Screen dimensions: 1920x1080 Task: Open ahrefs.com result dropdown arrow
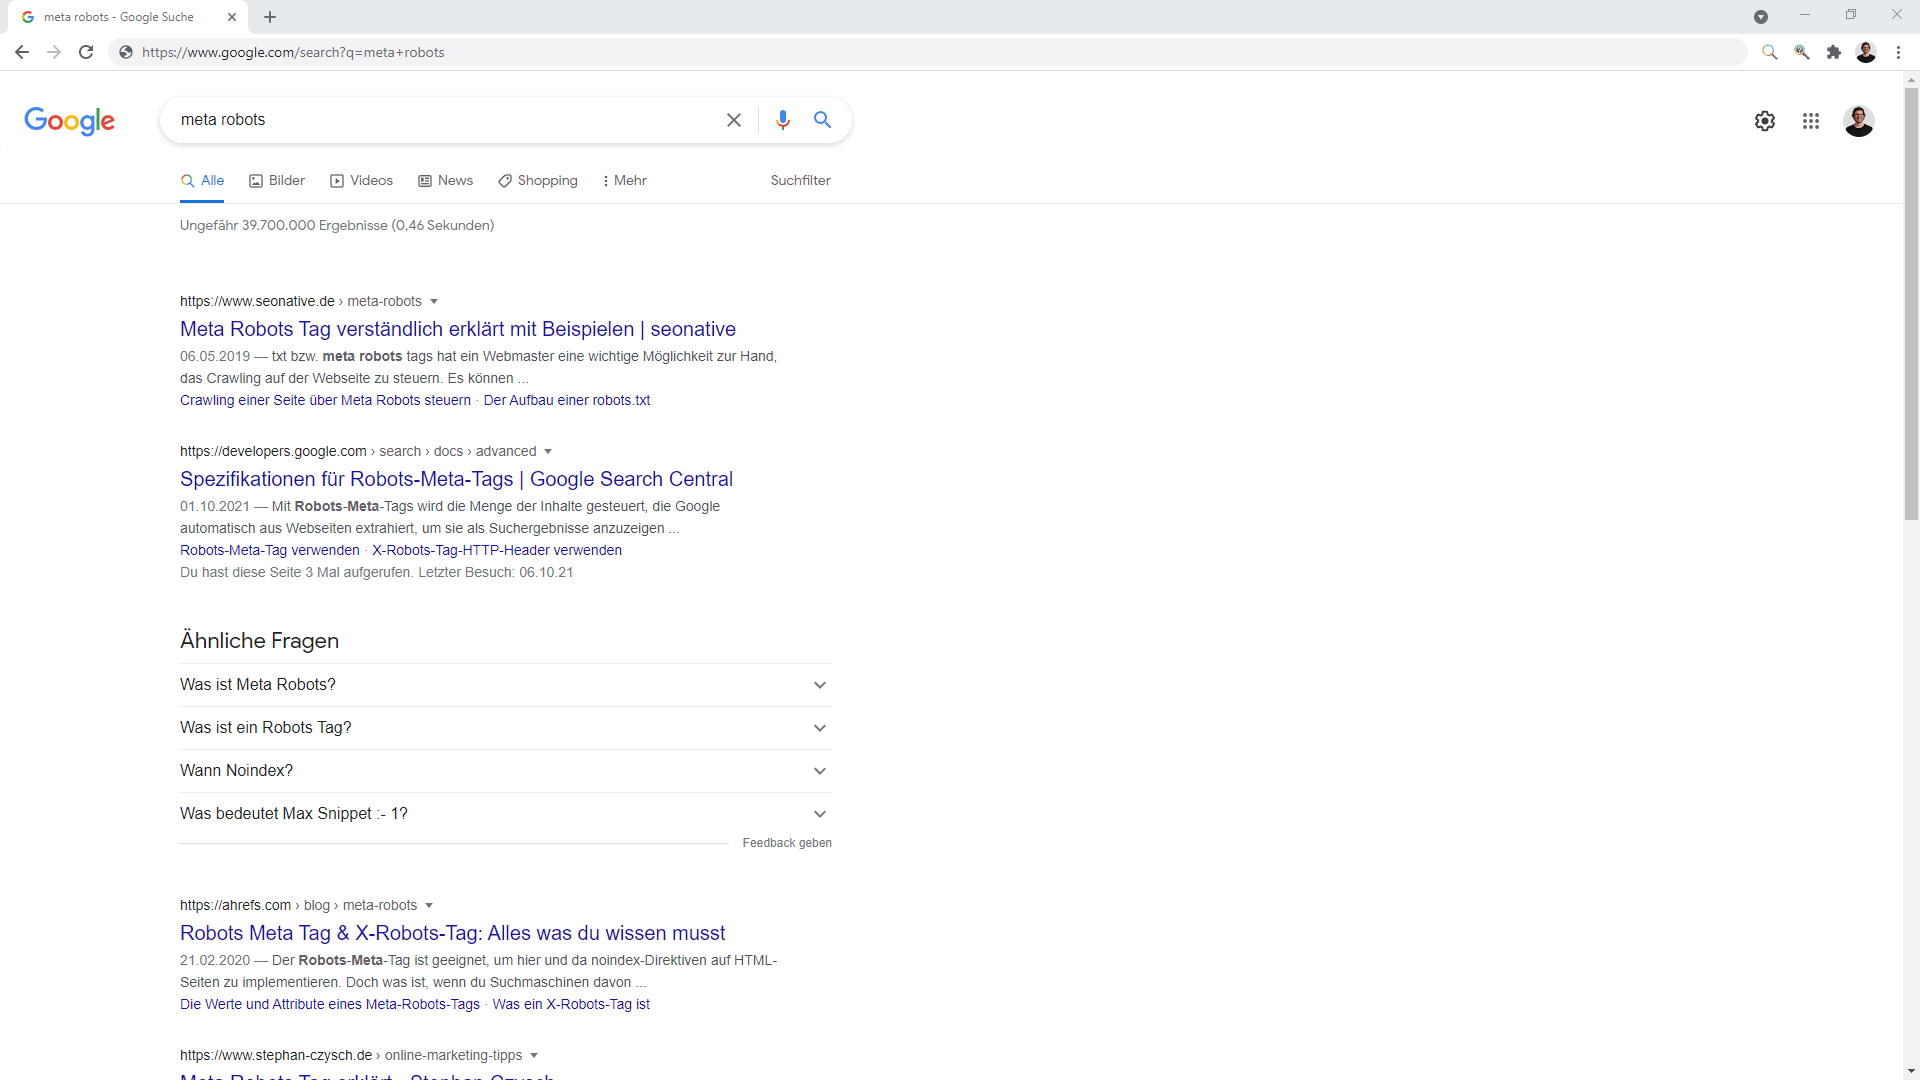[429, 905]
